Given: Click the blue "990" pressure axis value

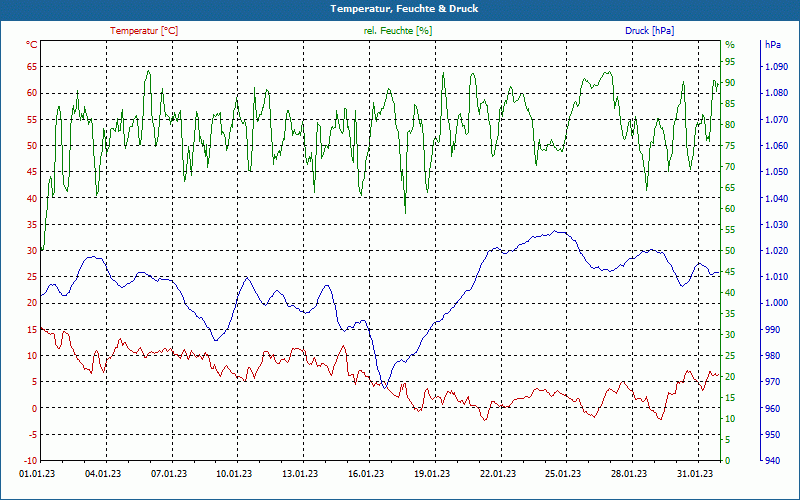Looking at the screenshot, I should coord(773,330).
